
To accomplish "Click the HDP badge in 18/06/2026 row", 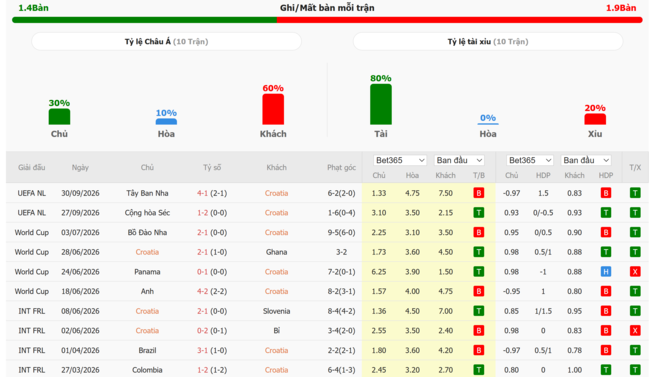I will [x=606, y=291].
